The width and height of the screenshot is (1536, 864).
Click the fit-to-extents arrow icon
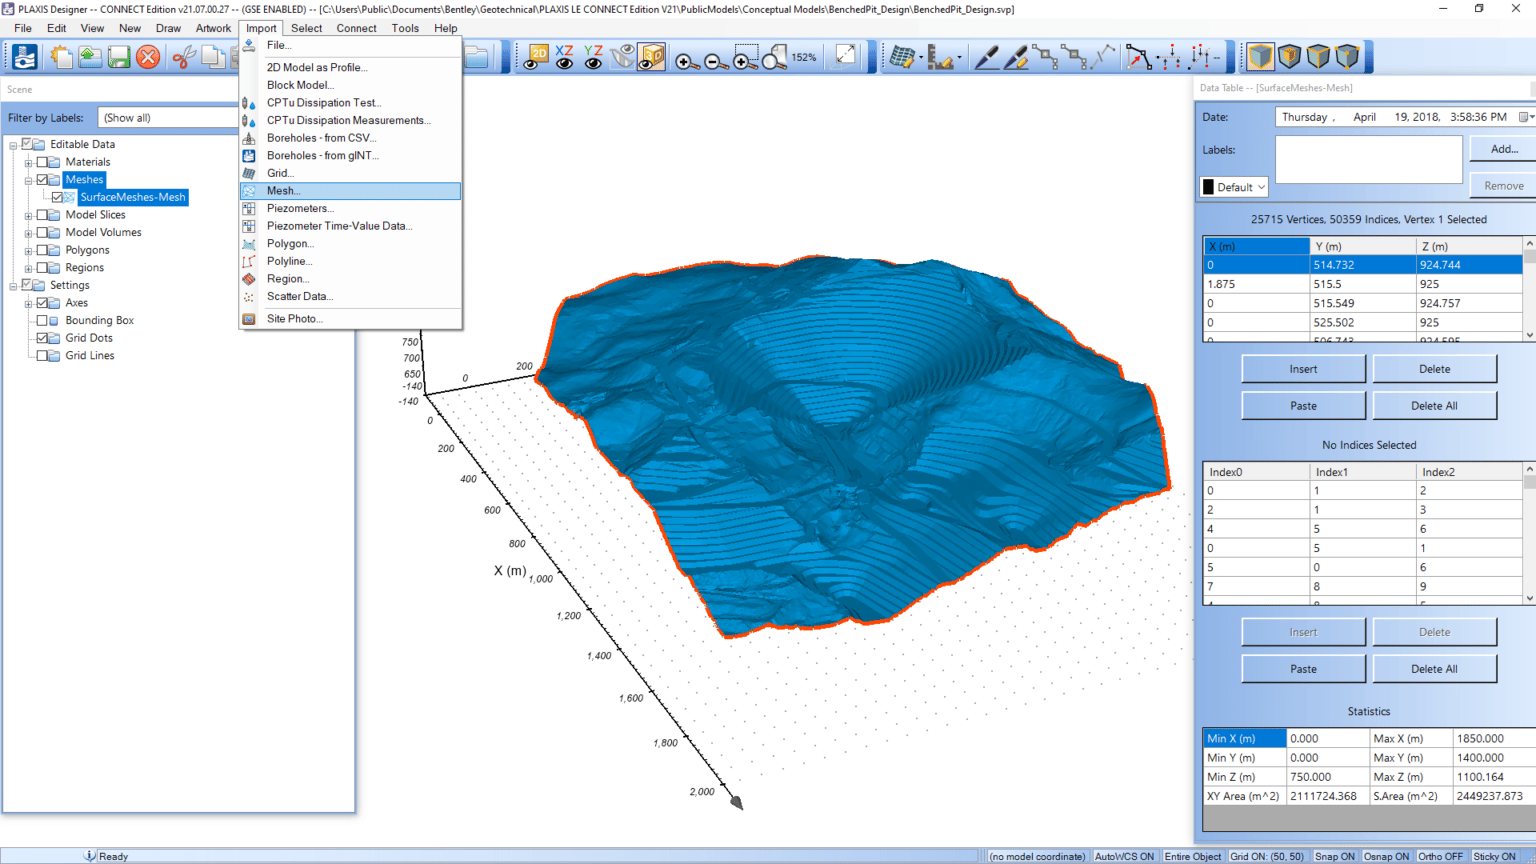845,56
